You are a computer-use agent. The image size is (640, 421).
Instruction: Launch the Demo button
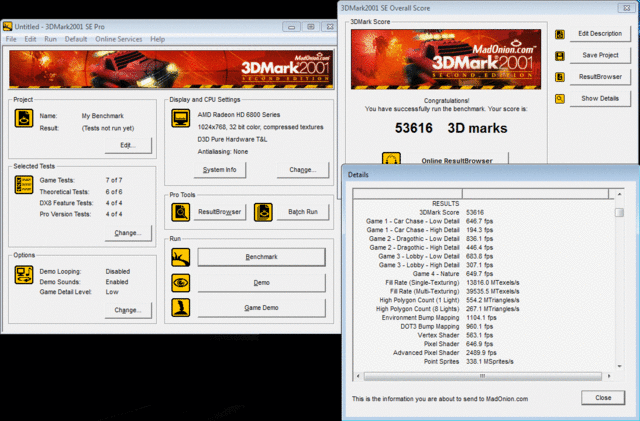[x=261, y=283]
